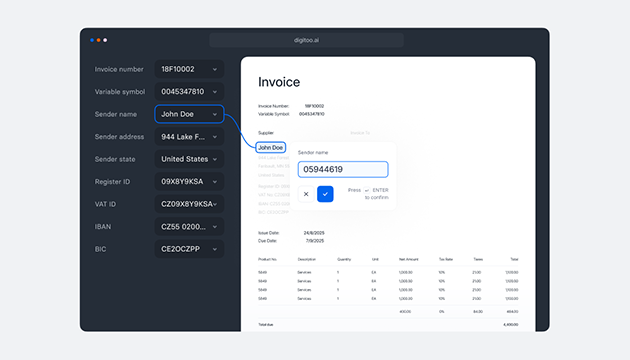
Task: Click the Register ID label in sidebar
Action: tap(112, 182)
